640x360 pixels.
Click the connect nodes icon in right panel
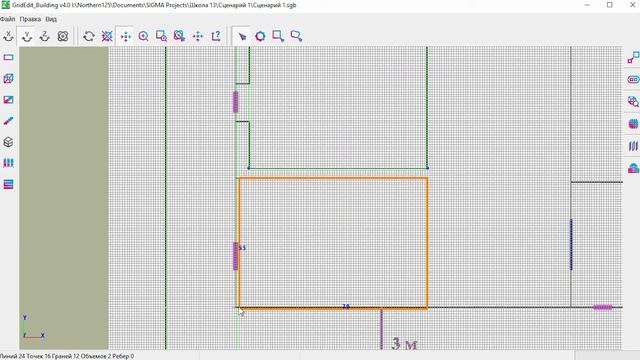633,58
